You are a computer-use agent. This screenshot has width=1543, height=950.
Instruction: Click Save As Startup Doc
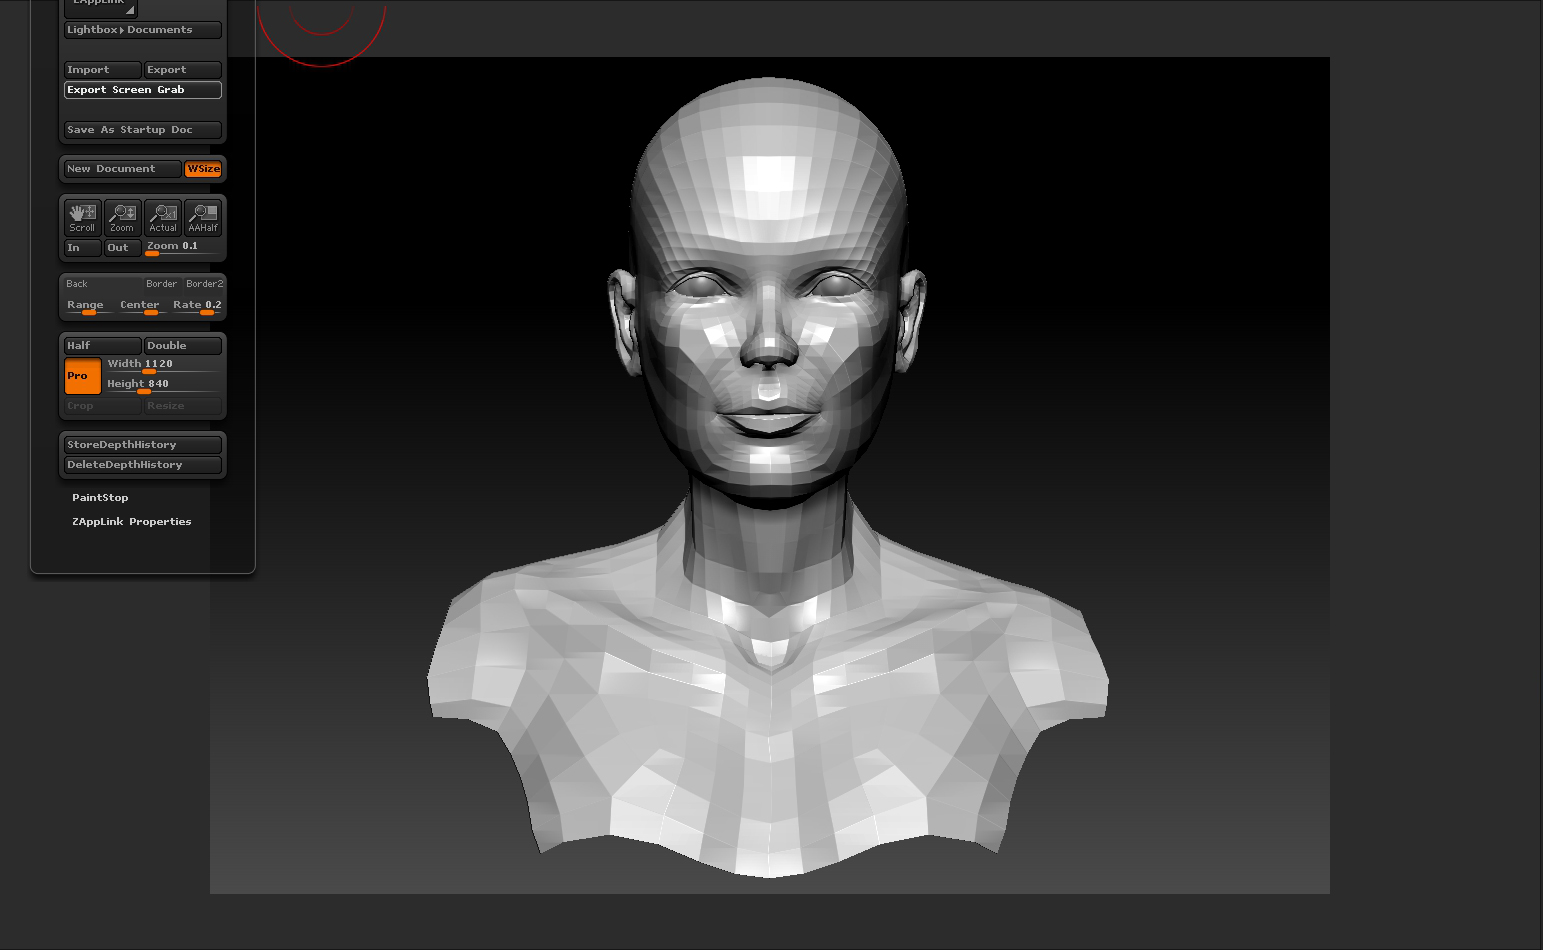click(143, 130)
